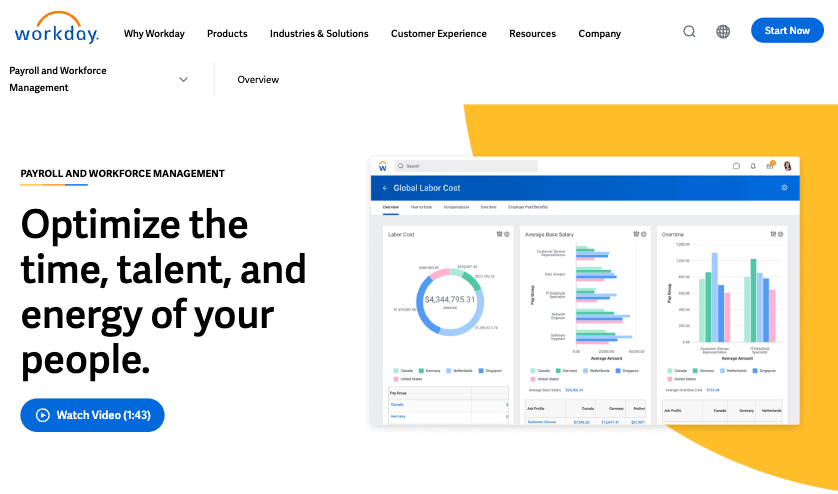Viewport: 838px width, 494px height.
Task: Click Singapore legend swatch in Labor Cost
Action: [x=482, y=370]
